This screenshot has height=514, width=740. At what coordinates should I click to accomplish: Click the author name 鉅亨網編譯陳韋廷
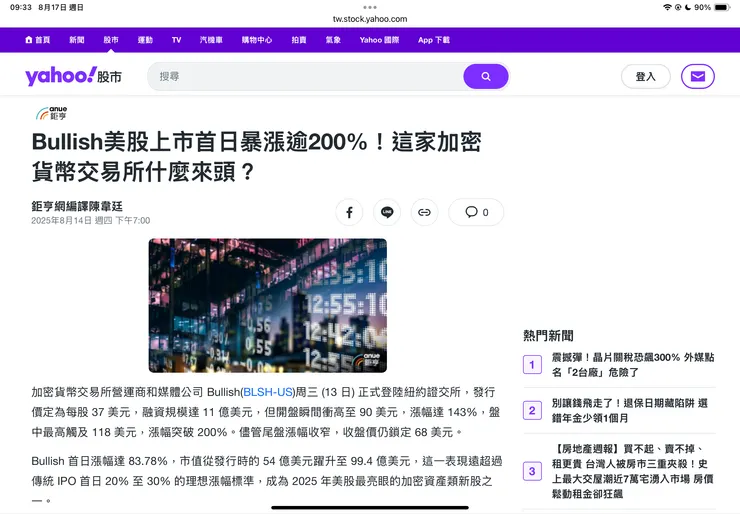(x=77, y=206)
